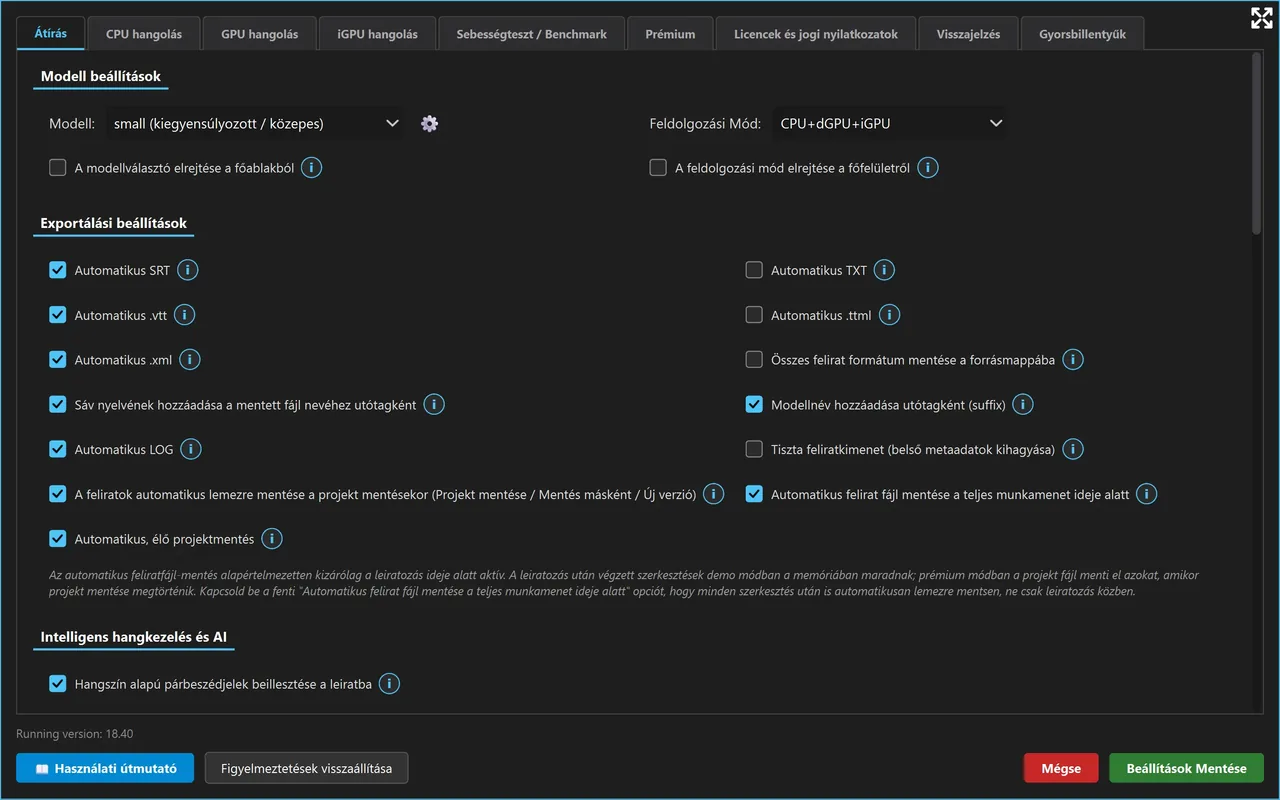Image resolution: width=1280 pixels, height=800 pixels.
Task: Switch to the CPU hangolás tab
Action: point(144,34)
